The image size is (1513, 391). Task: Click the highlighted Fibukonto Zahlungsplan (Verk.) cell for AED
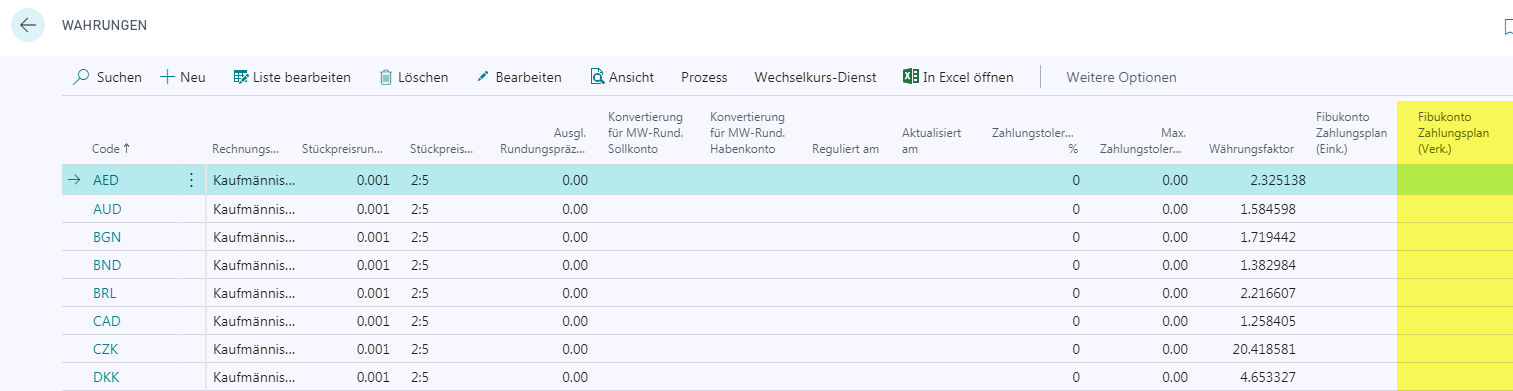tap(1455, 180)
